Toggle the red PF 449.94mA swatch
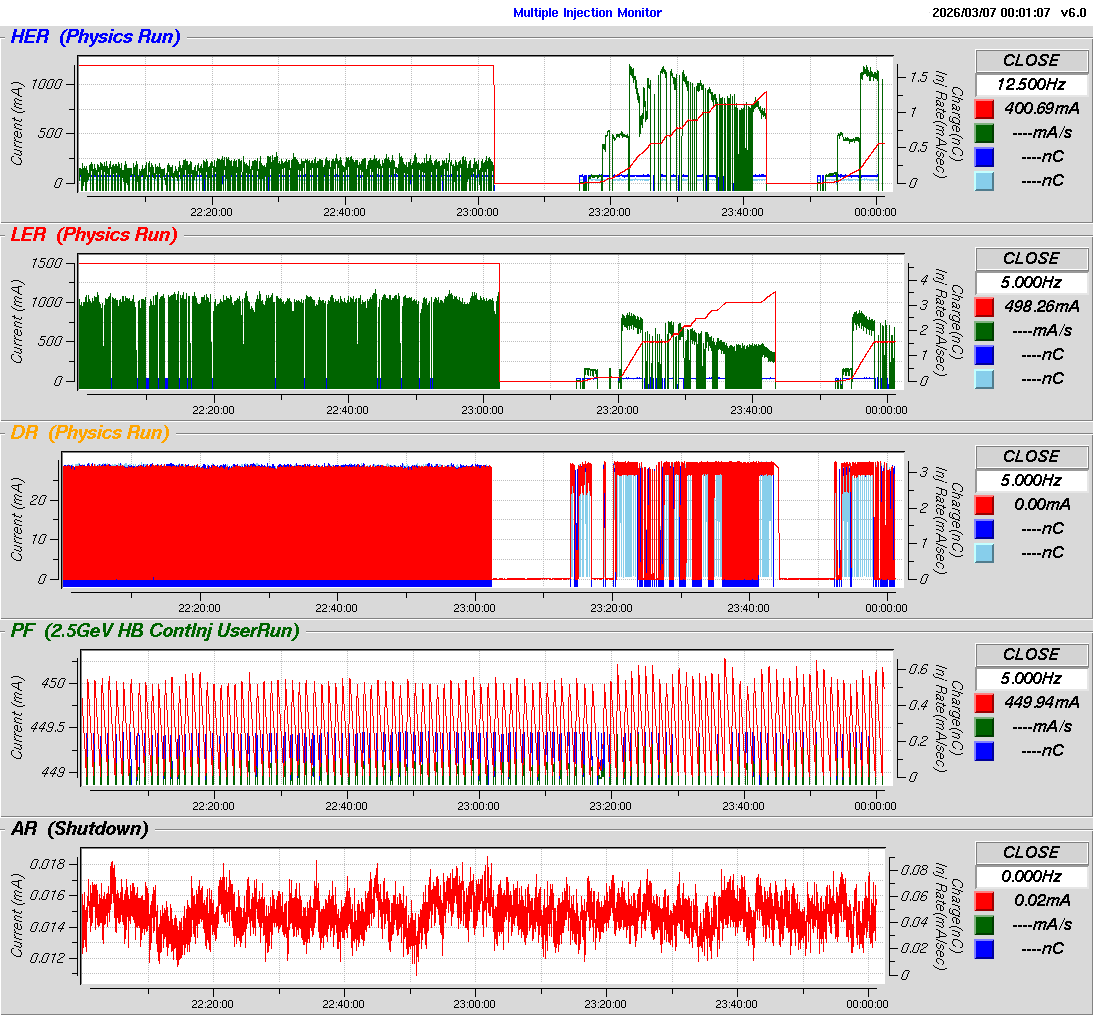This screenshot has width=1093, height=1015. coord(984,702)
